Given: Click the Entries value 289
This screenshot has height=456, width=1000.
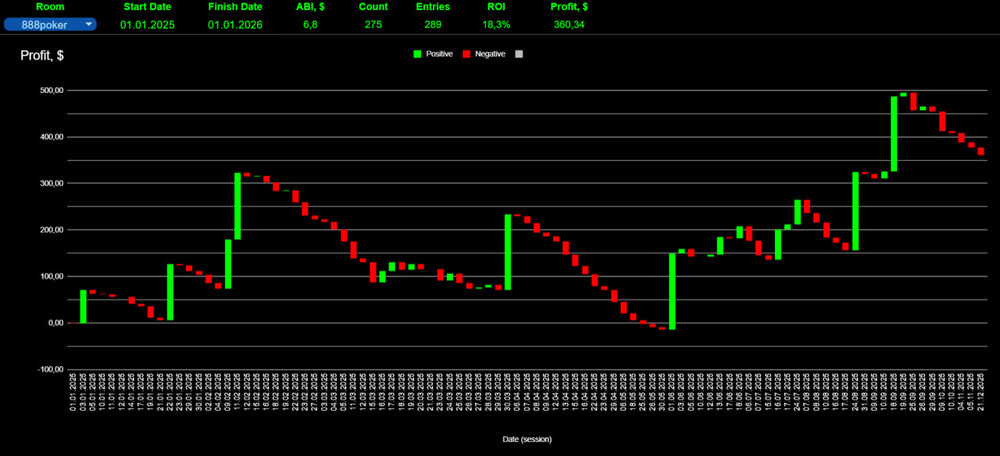Looking at the screenshot, I should 433,24.
